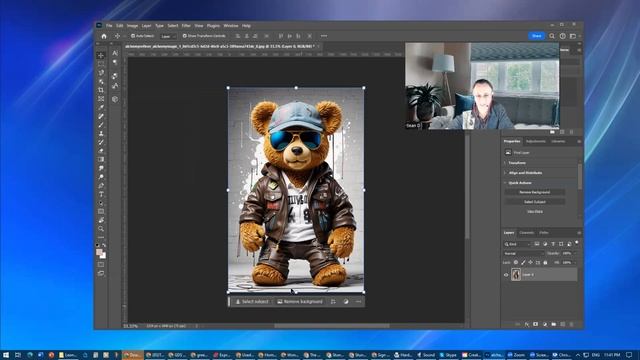Toggle the Auto-Select checkbox
Screen dimensions: 640x360
[133, 36]
